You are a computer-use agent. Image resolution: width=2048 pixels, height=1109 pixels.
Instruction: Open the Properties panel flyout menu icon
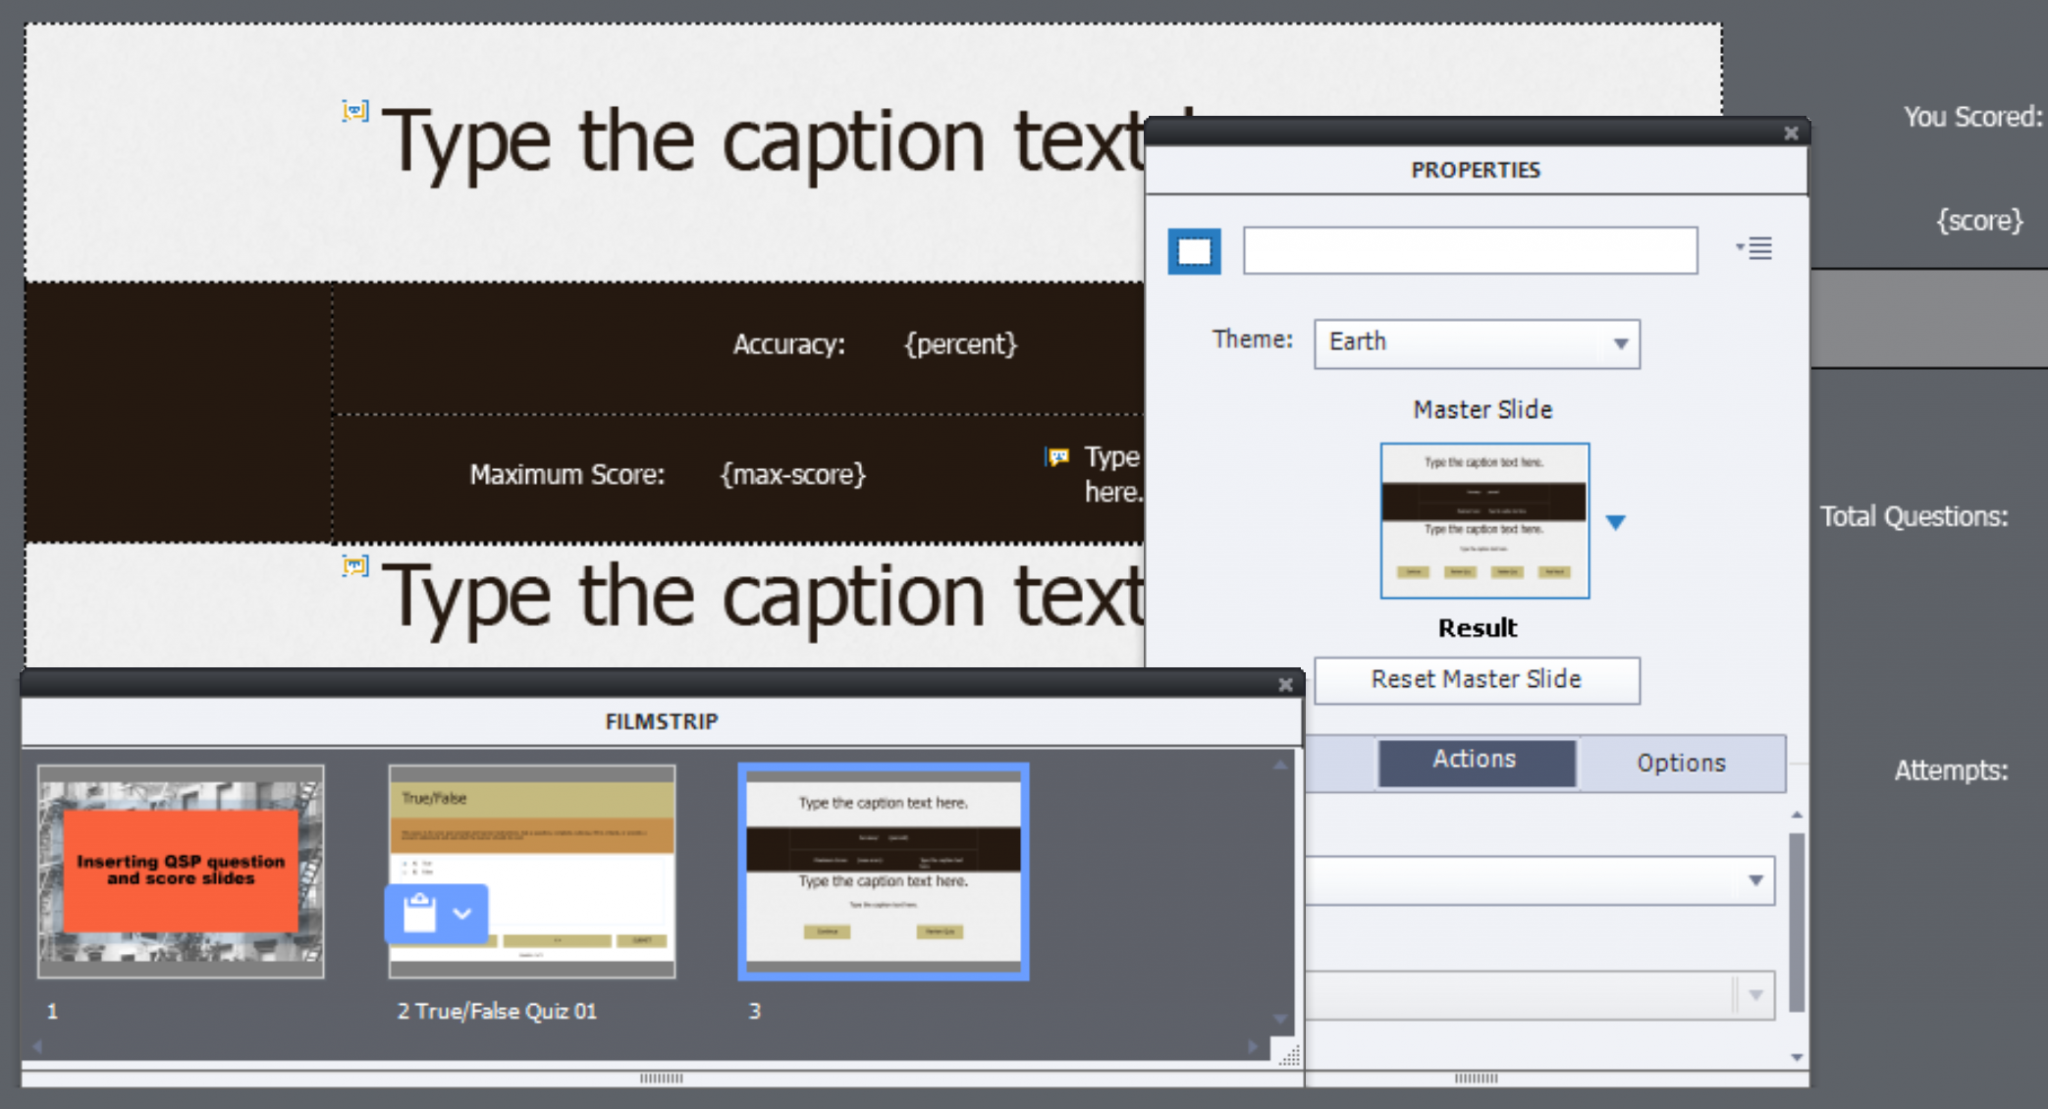click(1758, 249)
